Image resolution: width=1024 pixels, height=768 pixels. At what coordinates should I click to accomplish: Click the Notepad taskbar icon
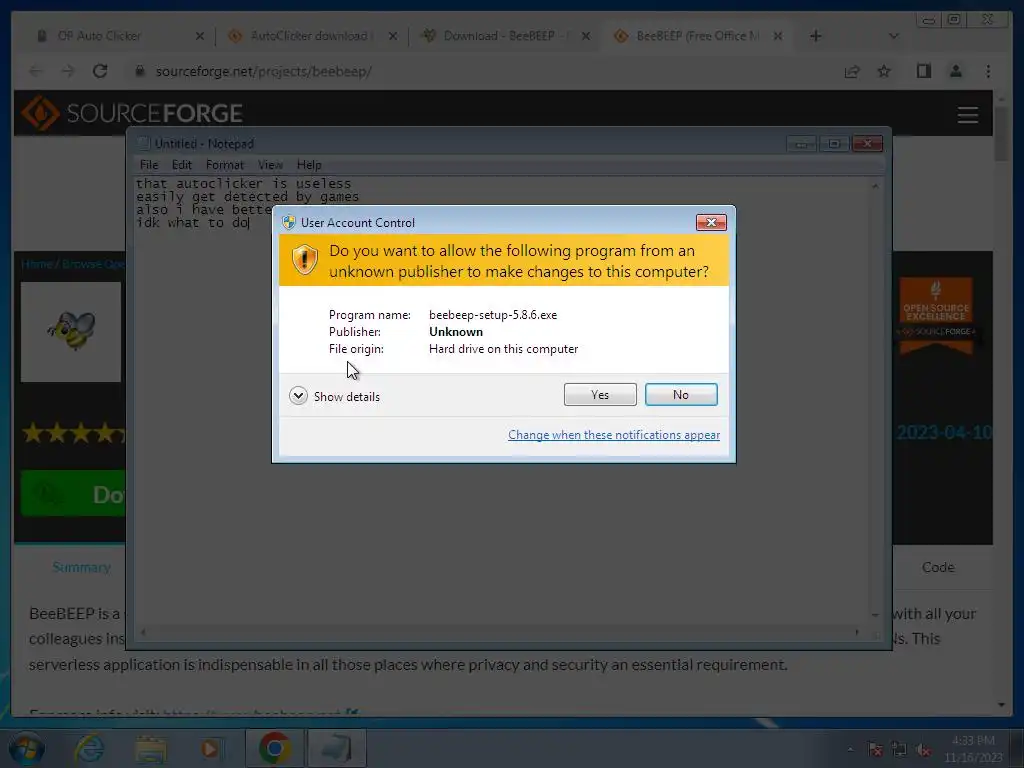tap(336, 748)
